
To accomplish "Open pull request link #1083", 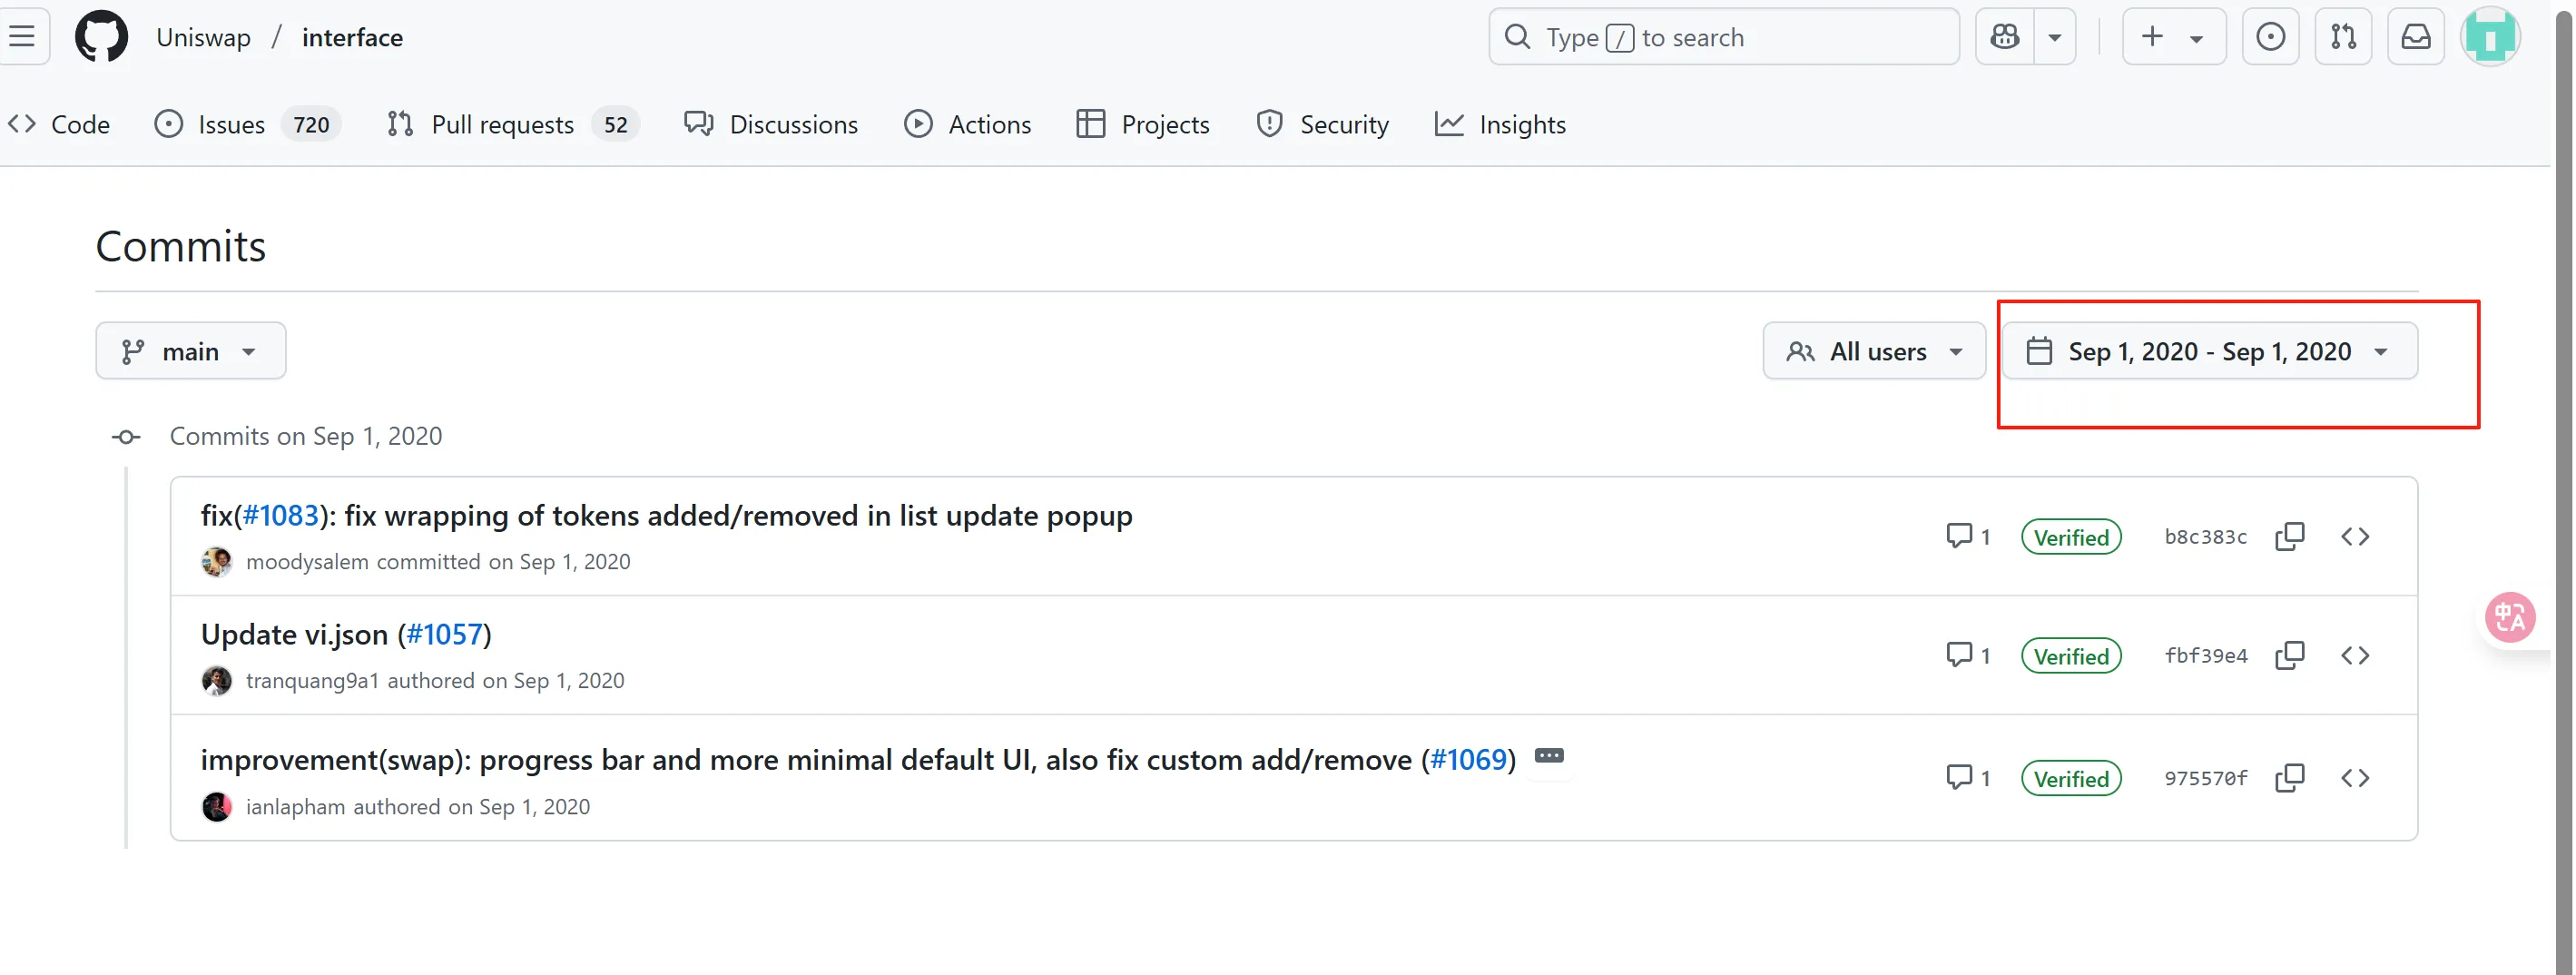I will pos(280,516).
